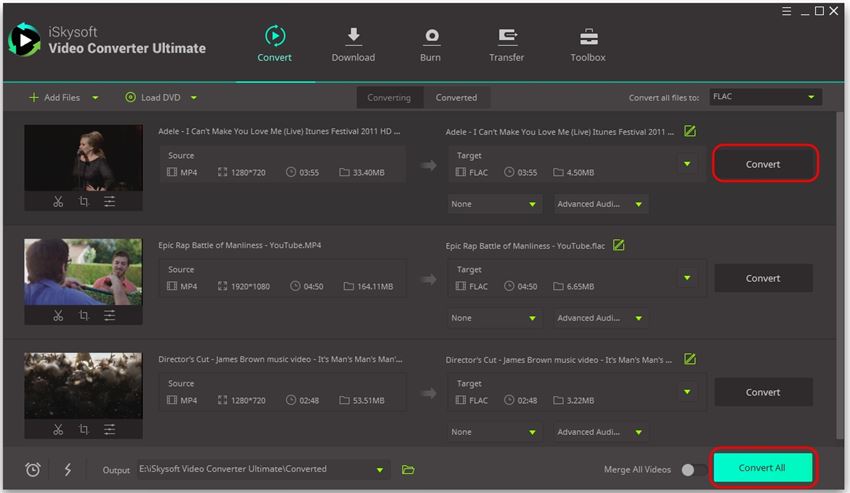Screen dimensions: 850x493
Task: Click the Convert All button
Action: 762,468
